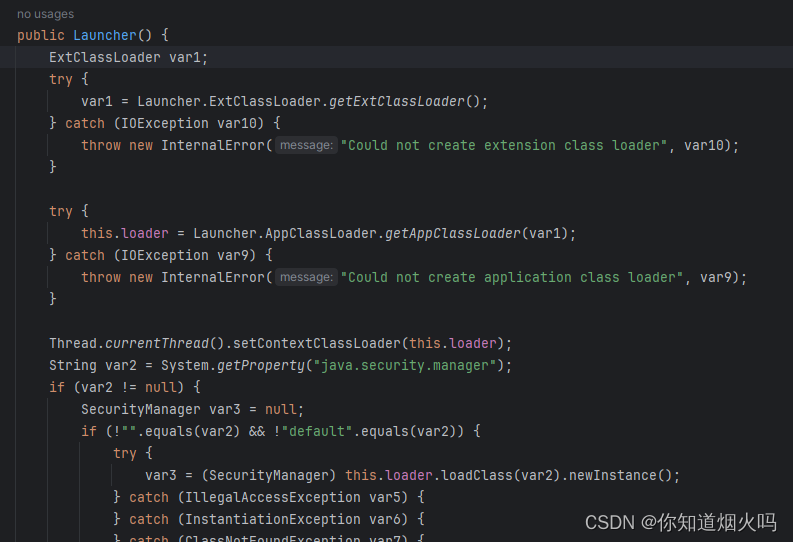793x542 pixels.
Task: Click the getProperty method call
Action: (261, 365)
